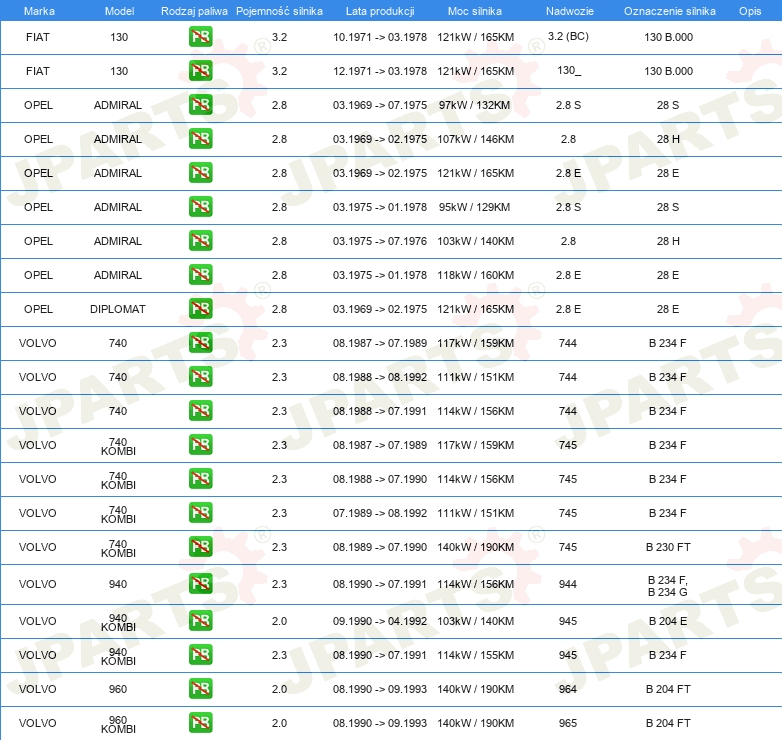This screenshot has height=740, width=782.
Task: Click the 28 S engine cell in the 97kW row
Action: pyautogui.click(x=668, y=105)
